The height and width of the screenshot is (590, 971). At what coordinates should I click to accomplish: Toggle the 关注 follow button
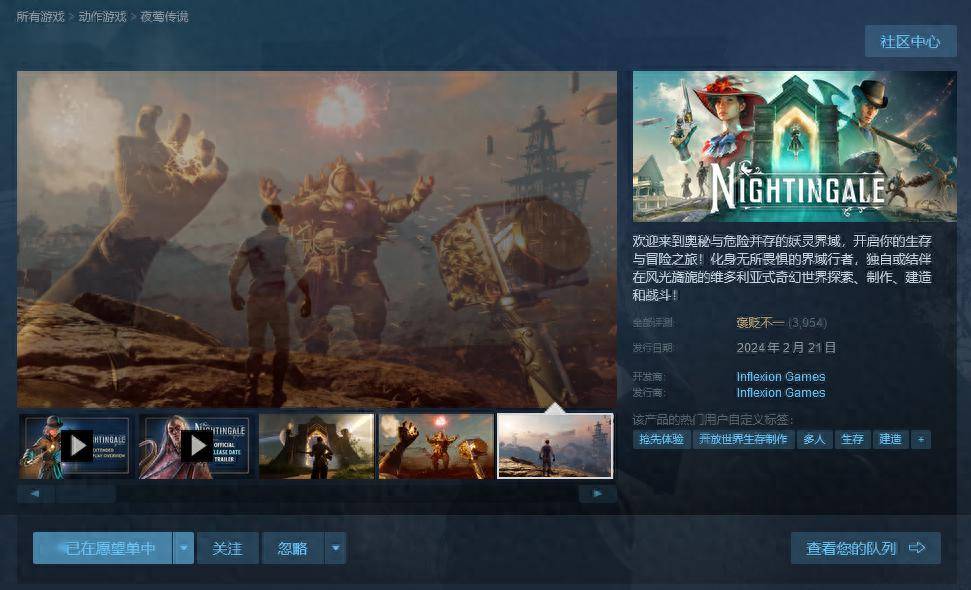click(228, 548)
